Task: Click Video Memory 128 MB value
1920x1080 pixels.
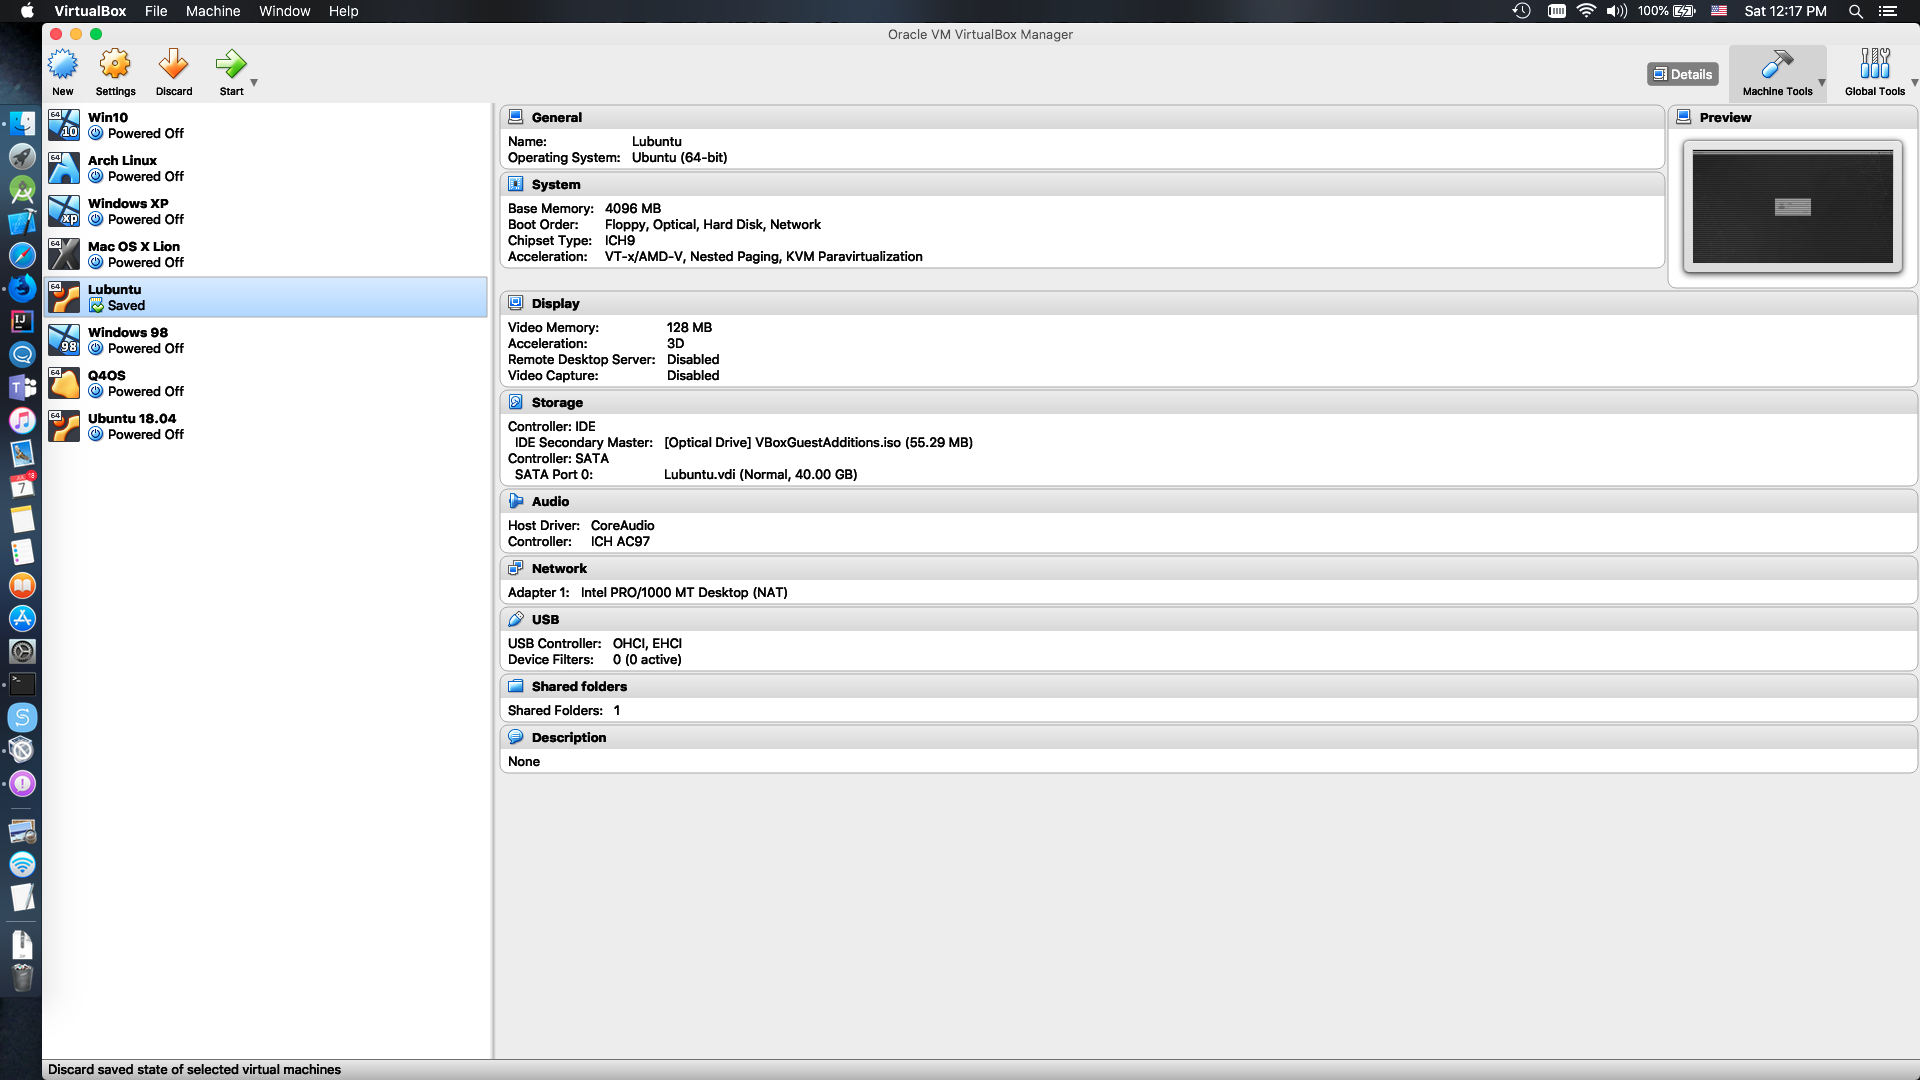Action: [689, 327]
